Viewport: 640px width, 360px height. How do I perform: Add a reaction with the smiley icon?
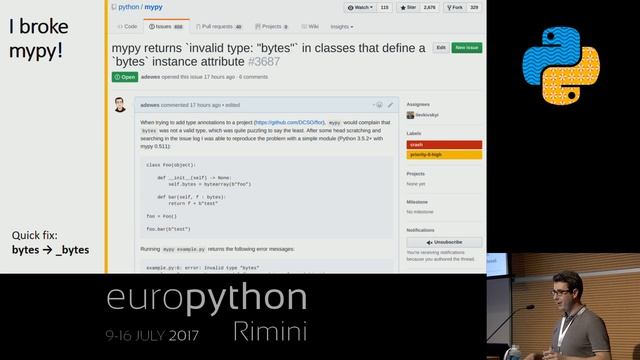(378, 105)
